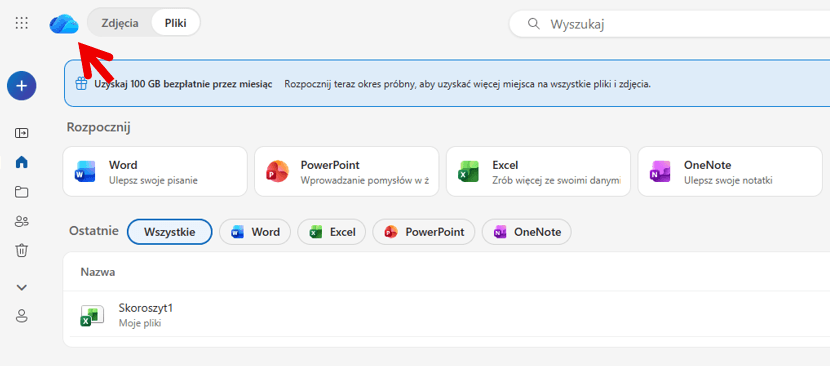Open the OneNote start card
Screen dimensions: 830x366
click(x=730, y=172)
